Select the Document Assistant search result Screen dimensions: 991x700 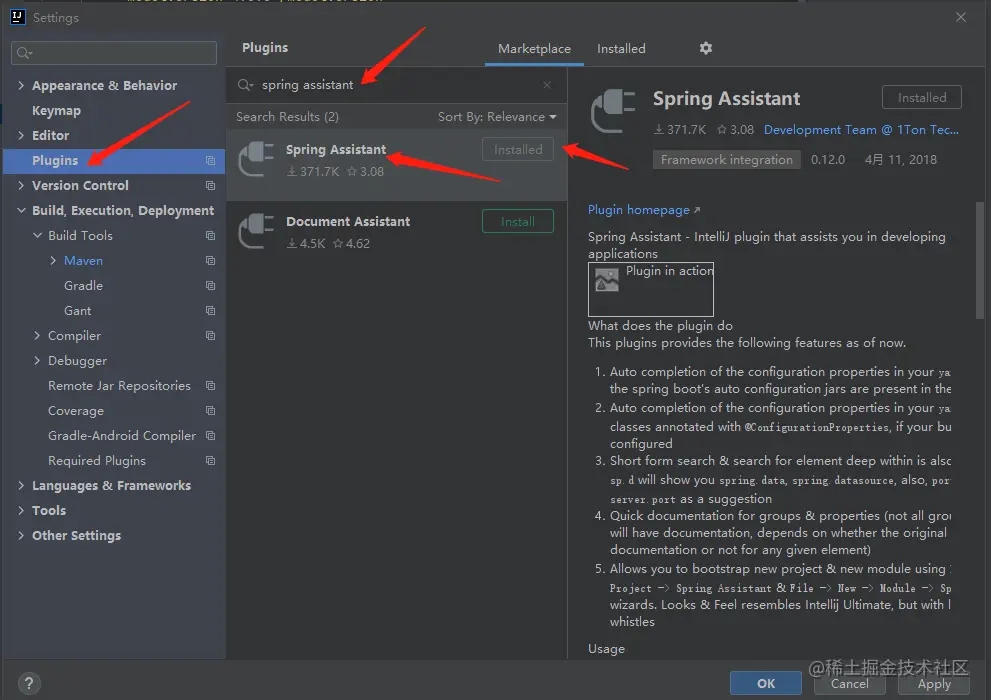tap(396, 232)
